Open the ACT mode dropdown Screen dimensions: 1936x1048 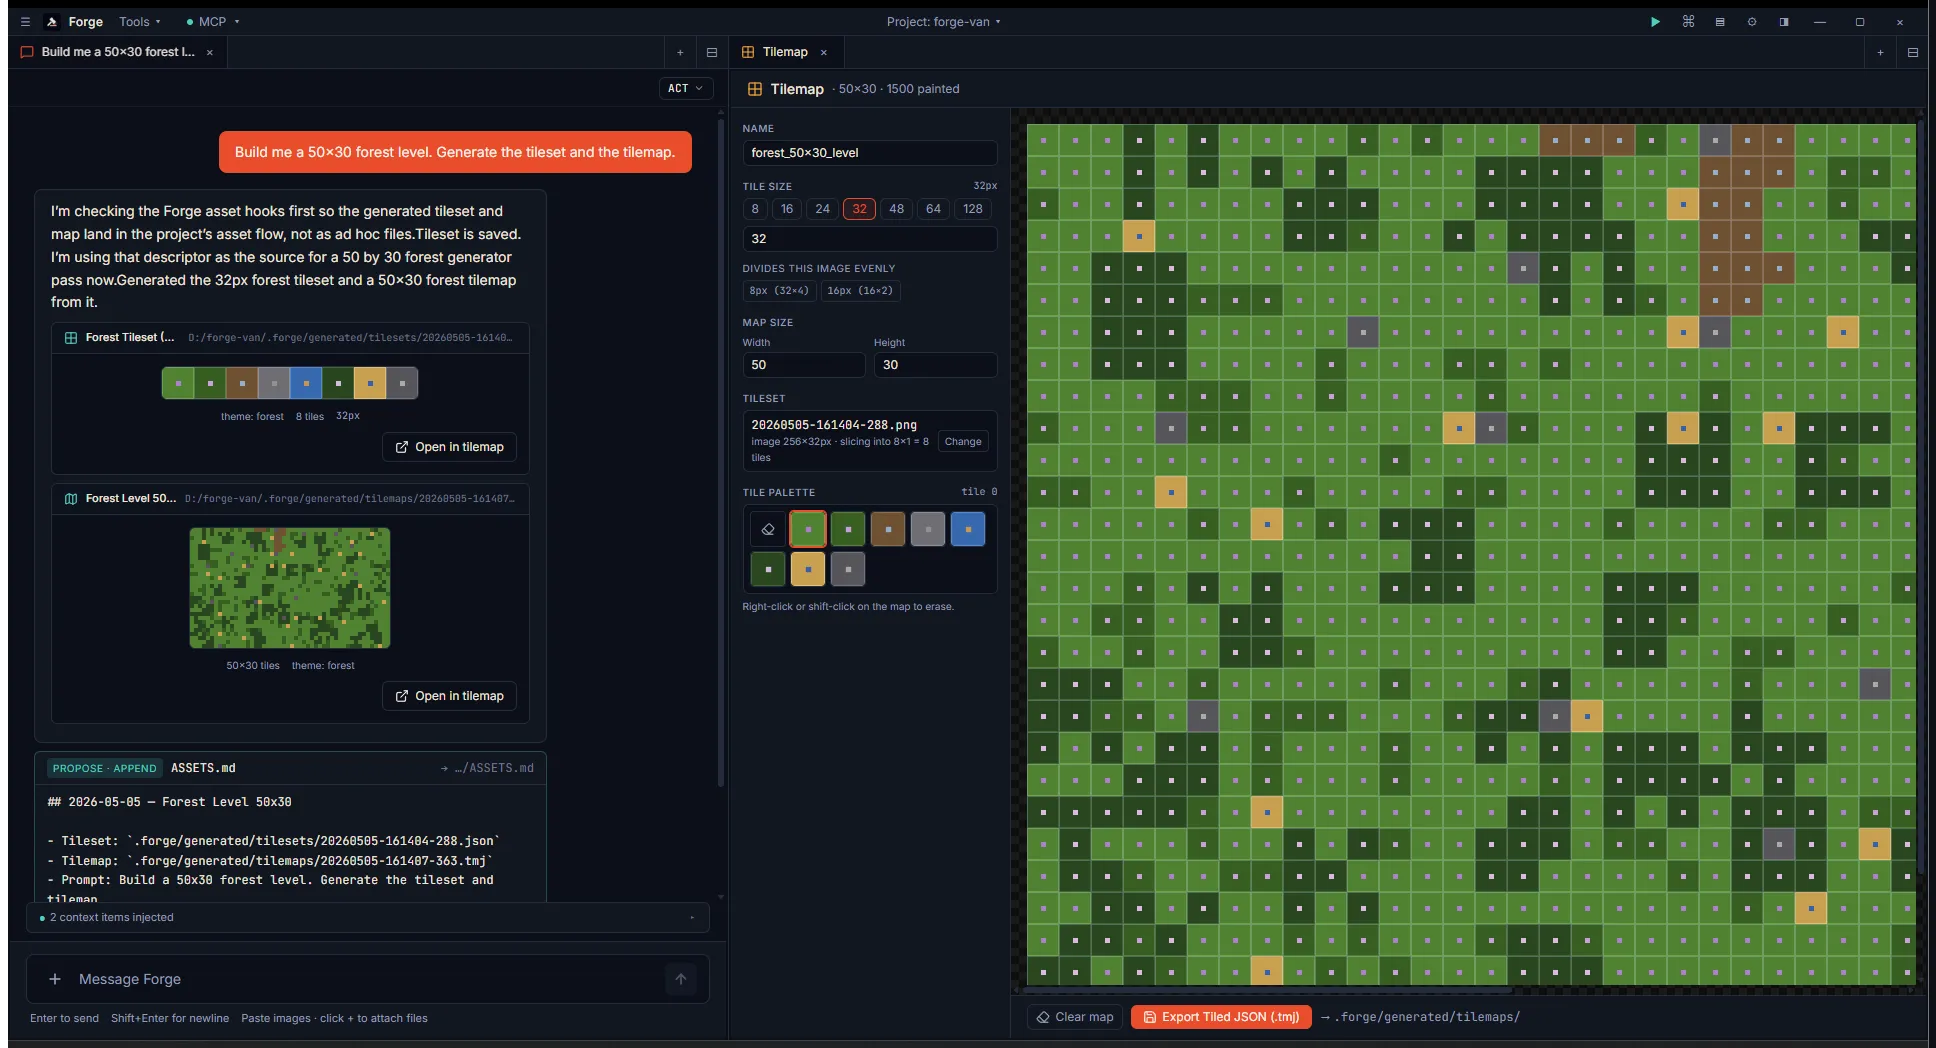[x=686, y=88]
